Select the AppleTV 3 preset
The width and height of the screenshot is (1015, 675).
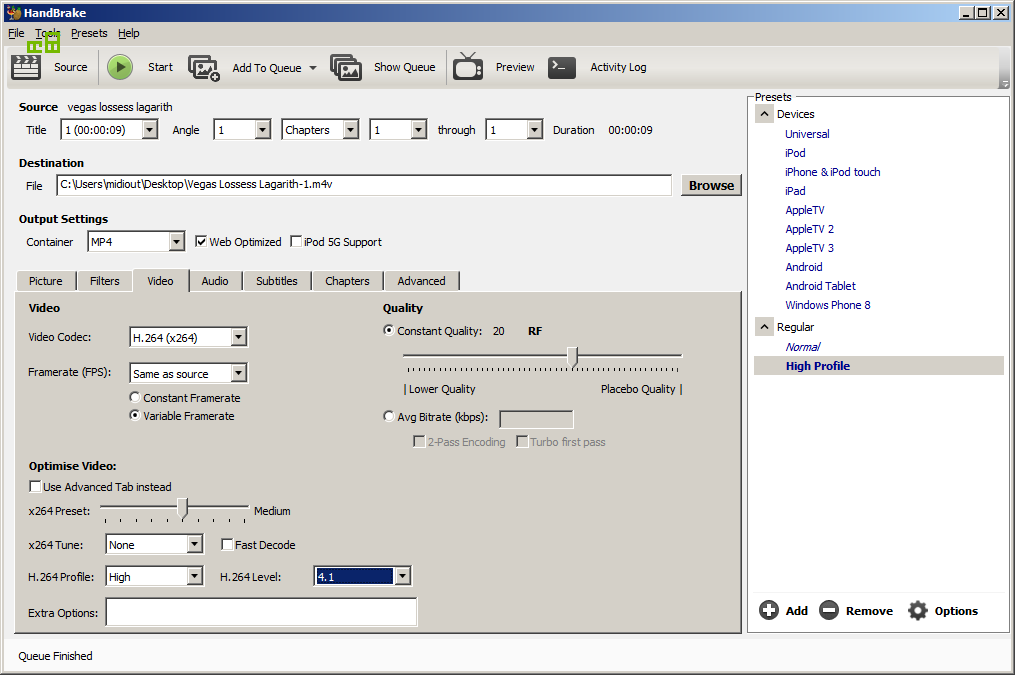[809, 248]
